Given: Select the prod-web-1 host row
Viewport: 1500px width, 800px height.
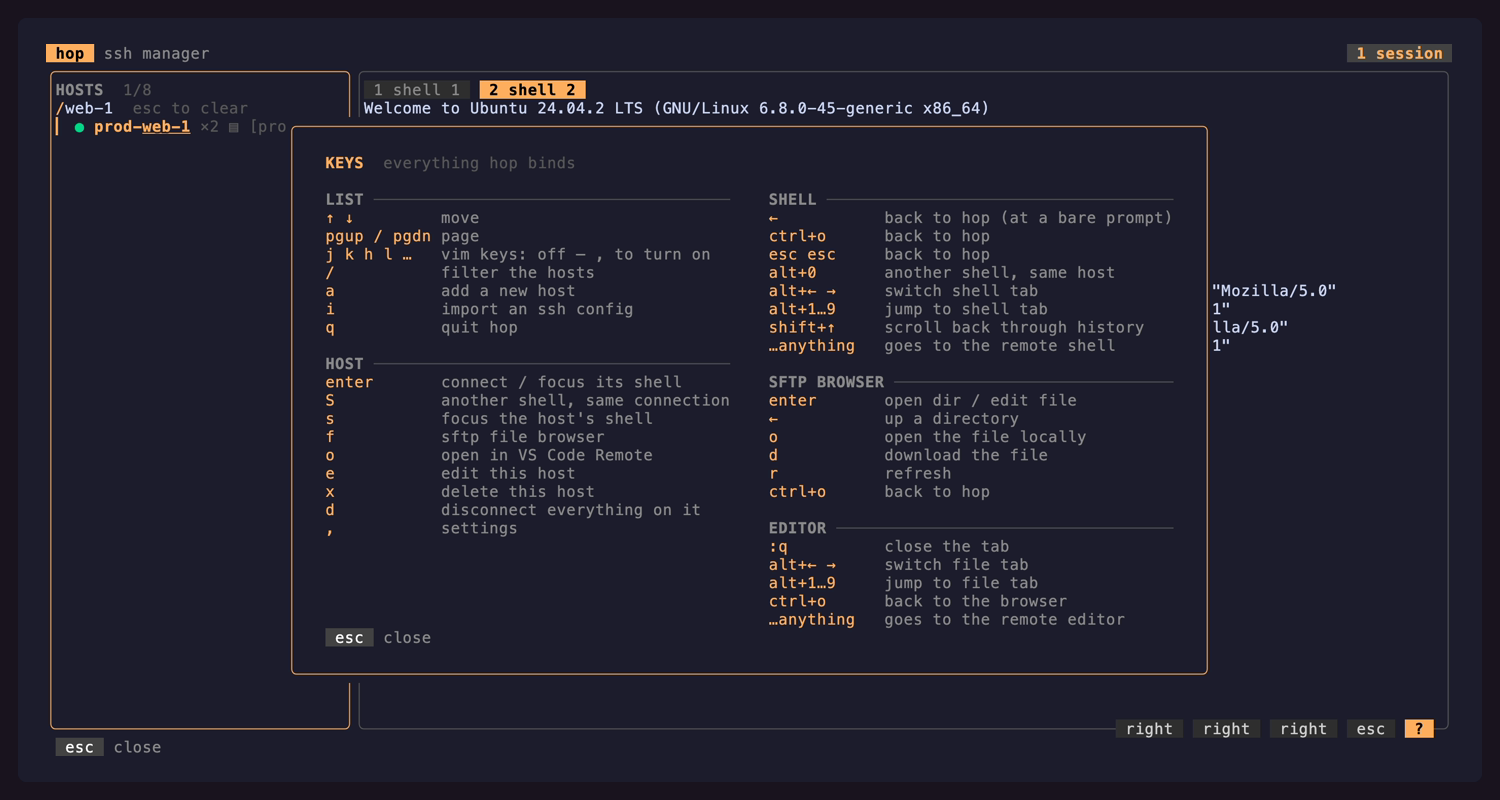Looking at the screenshot, I should [x=202, y=127].
